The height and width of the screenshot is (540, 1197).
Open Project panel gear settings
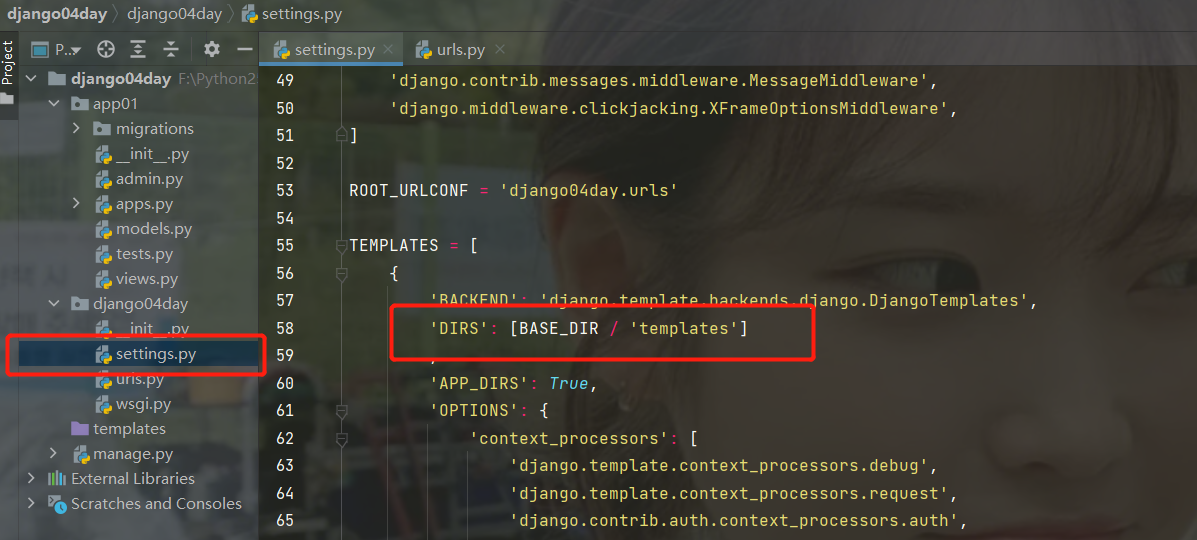click(x=211, y=50)
